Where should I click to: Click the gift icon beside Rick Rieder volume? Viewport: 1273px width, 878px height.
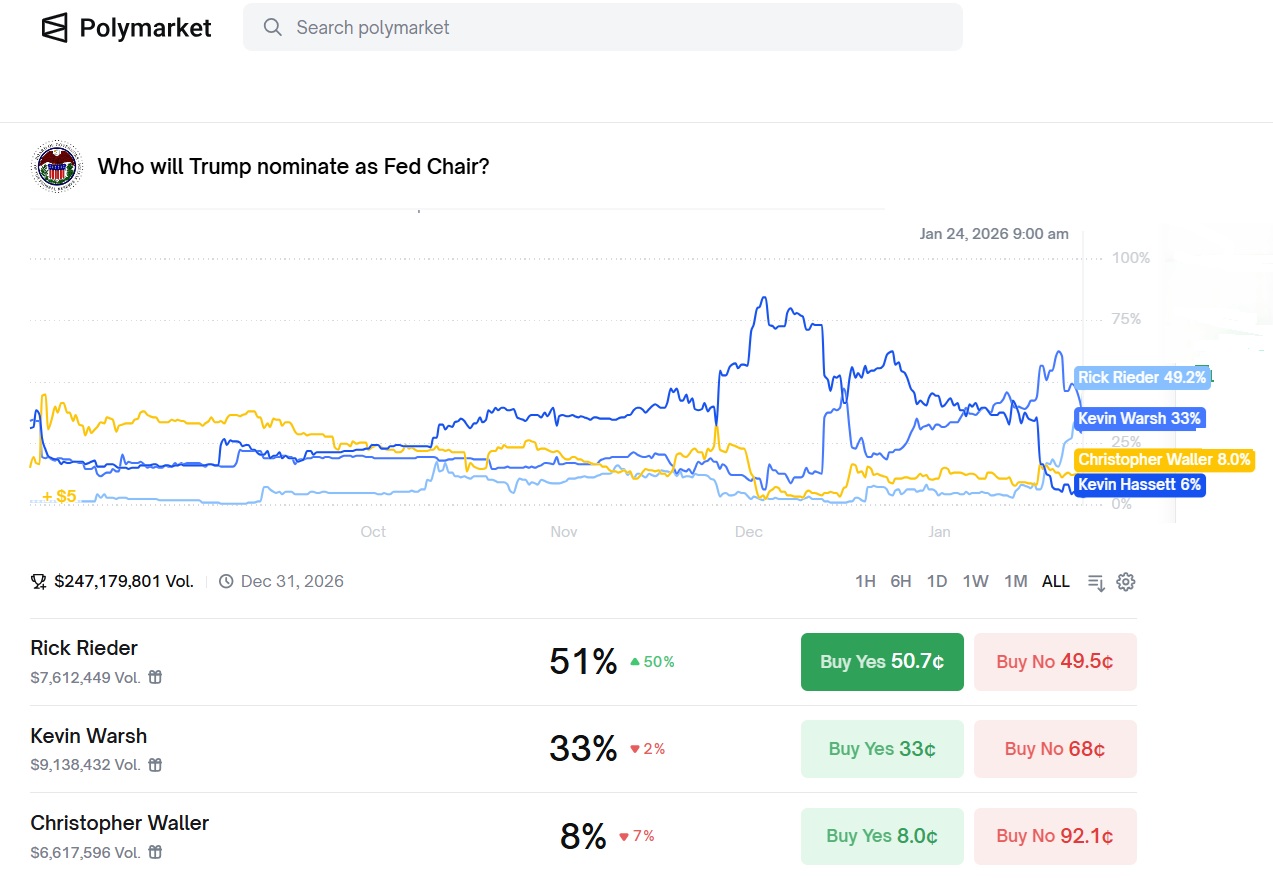(155, 677)
